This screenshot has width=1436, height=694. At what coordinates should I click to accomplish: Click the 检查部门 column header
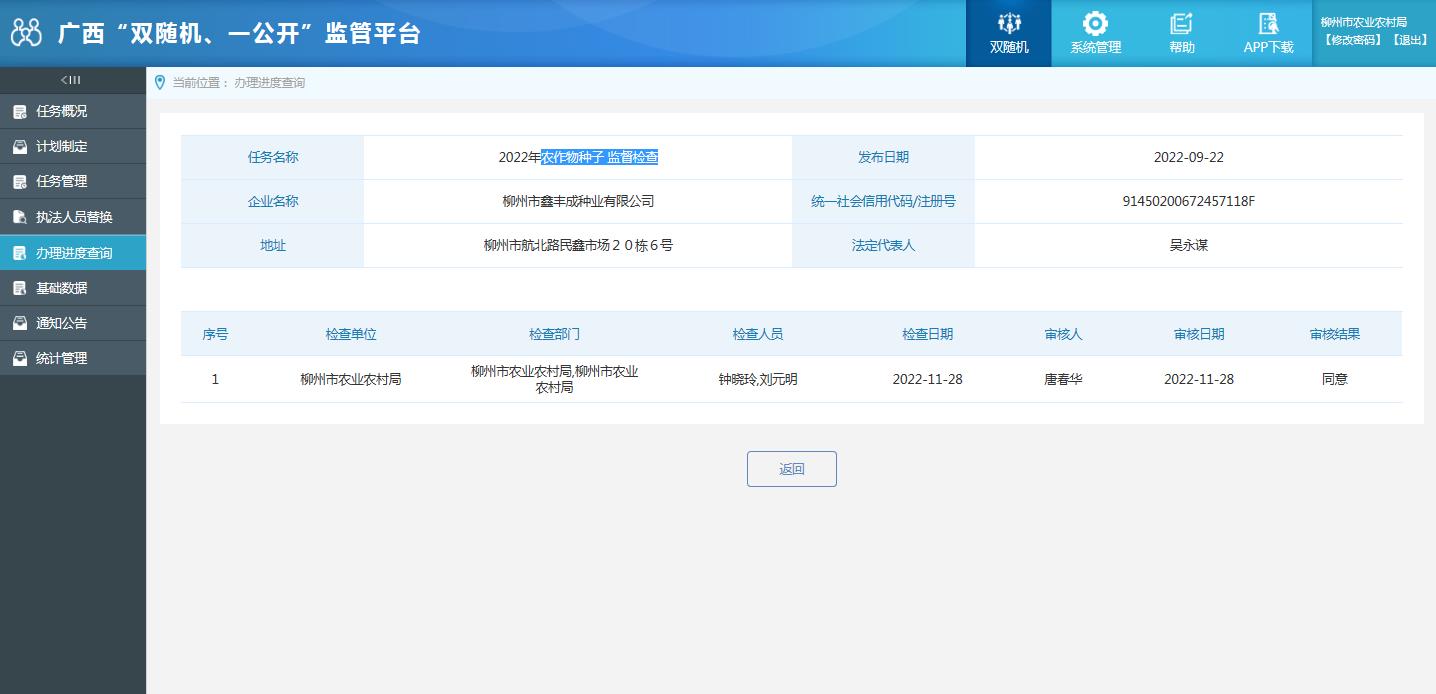click(x=554, y=334)
